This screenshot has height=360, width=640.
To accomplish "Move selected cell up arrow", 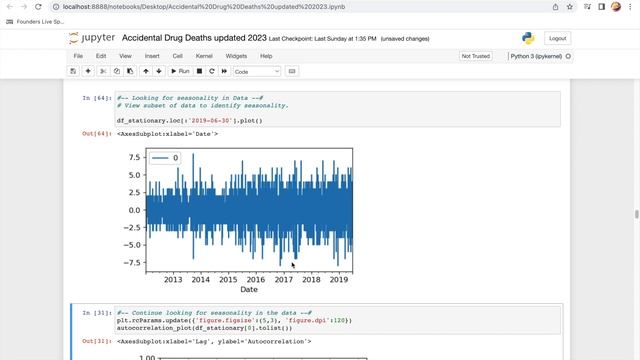I will [x=146, y=71].
